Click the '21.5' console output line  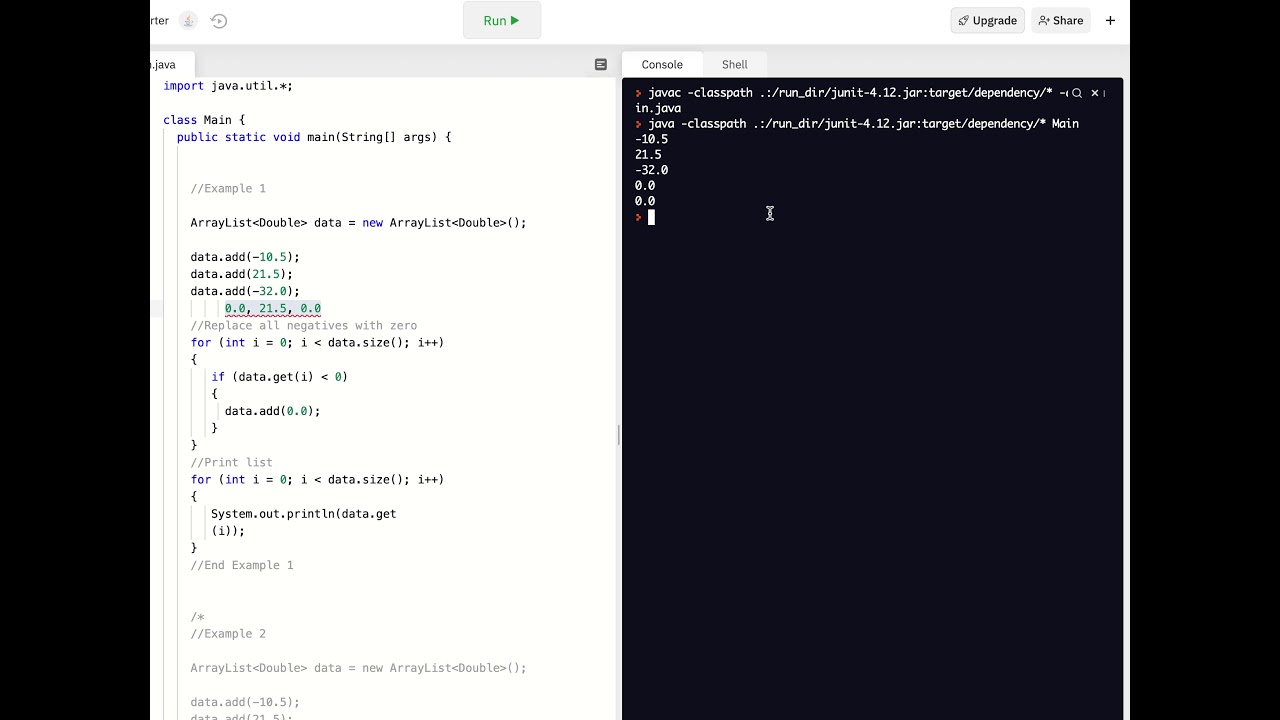(648, 155)
